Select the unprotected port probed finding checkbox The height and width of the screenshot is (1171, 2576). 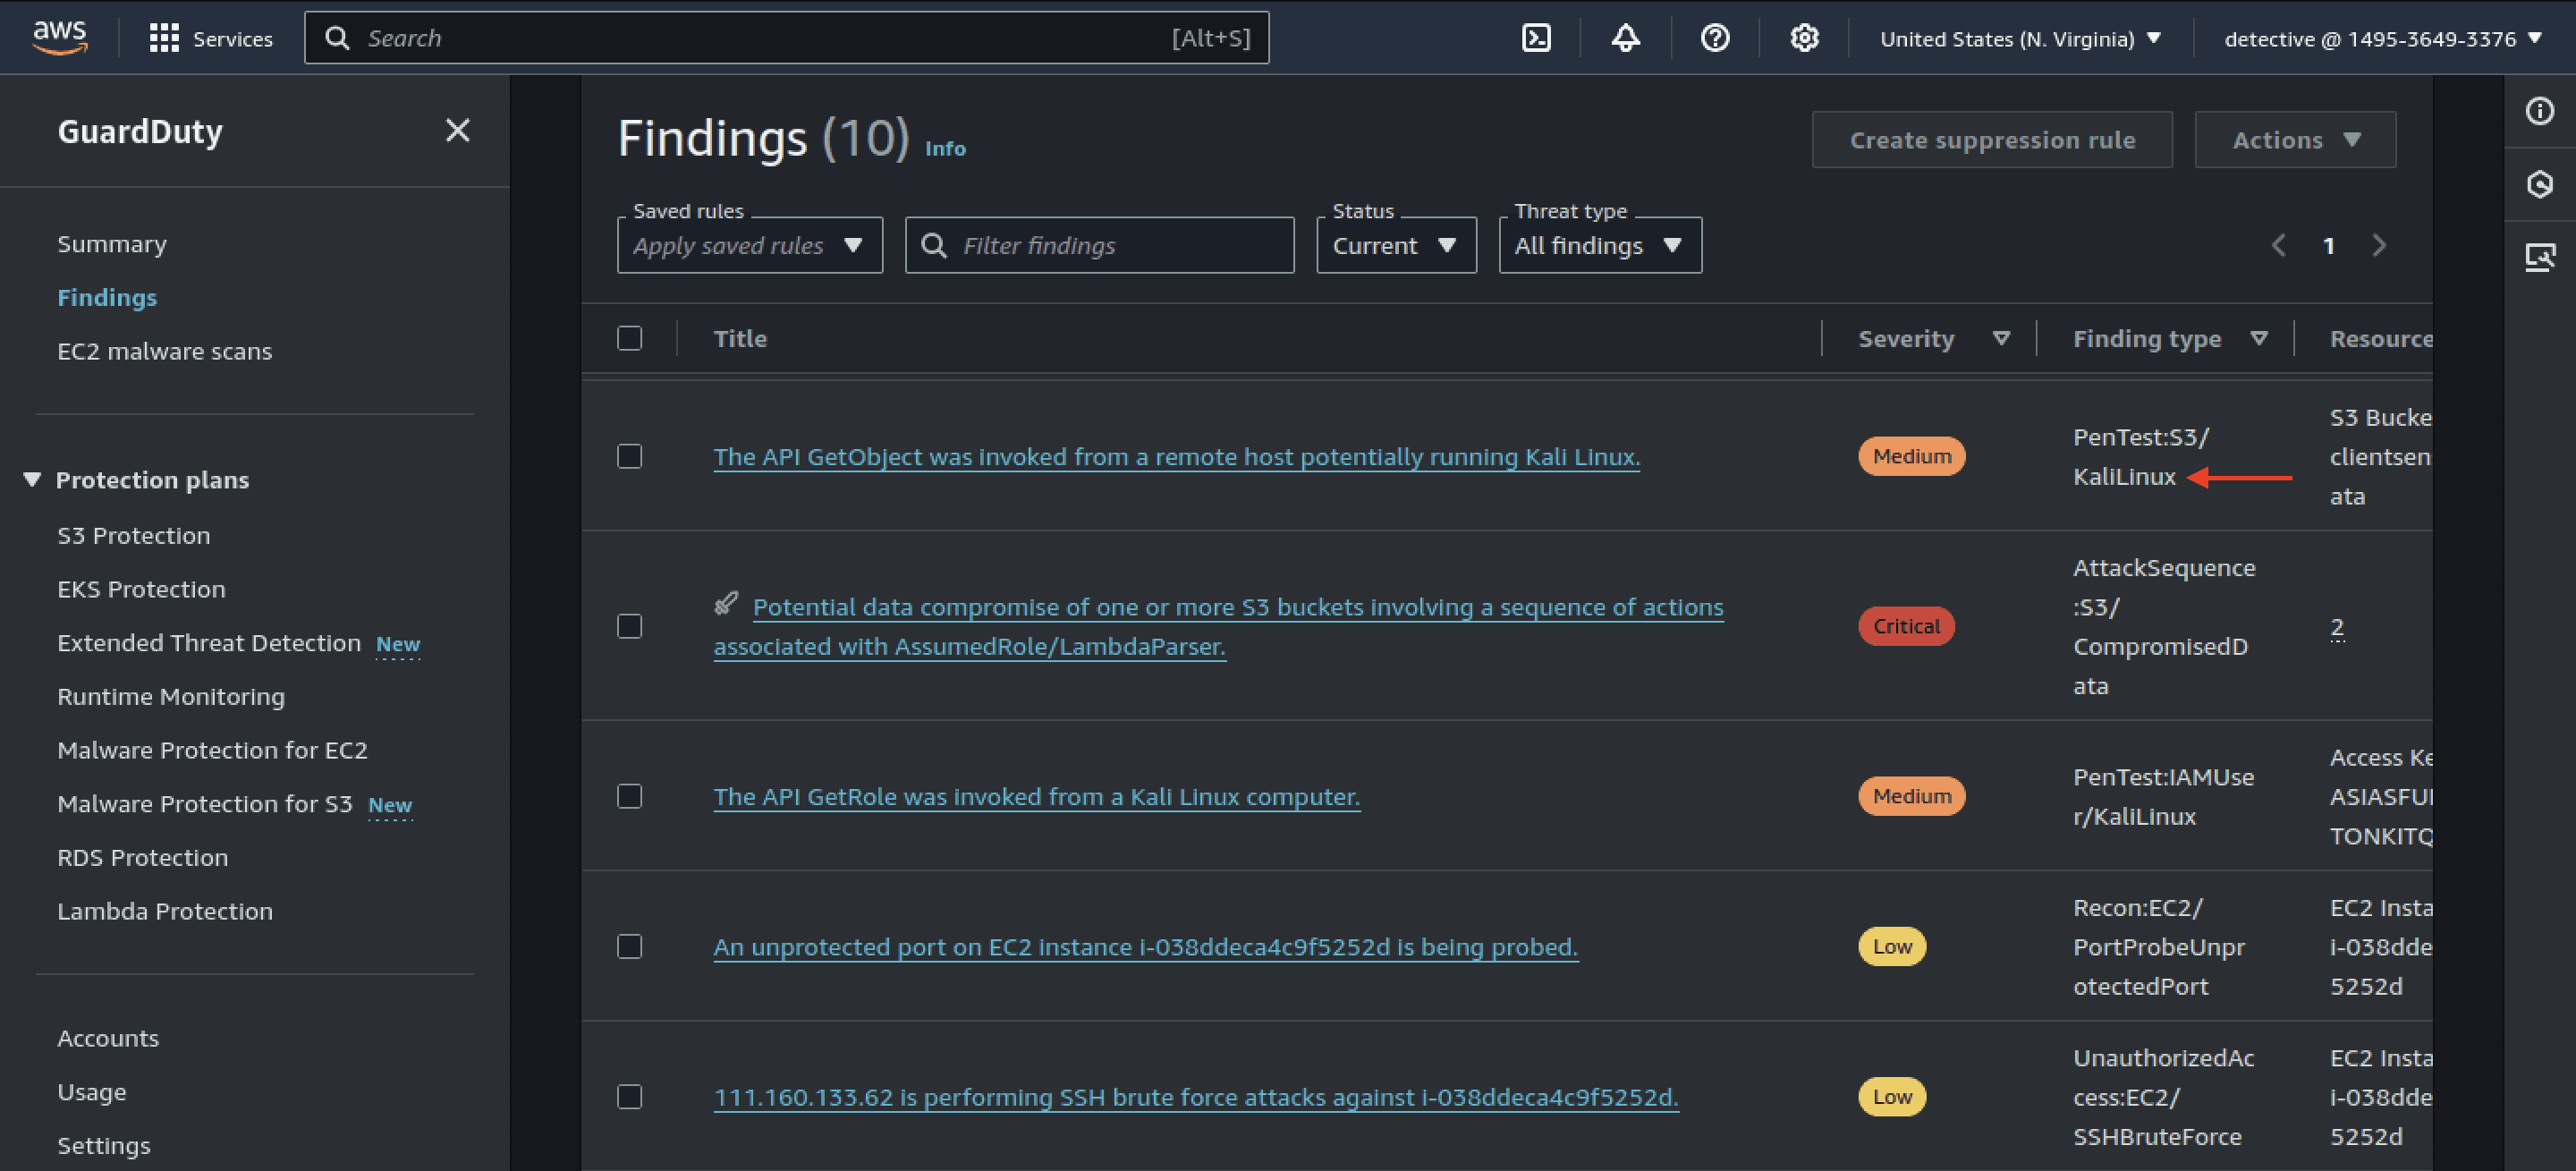(x=630, y=947)
